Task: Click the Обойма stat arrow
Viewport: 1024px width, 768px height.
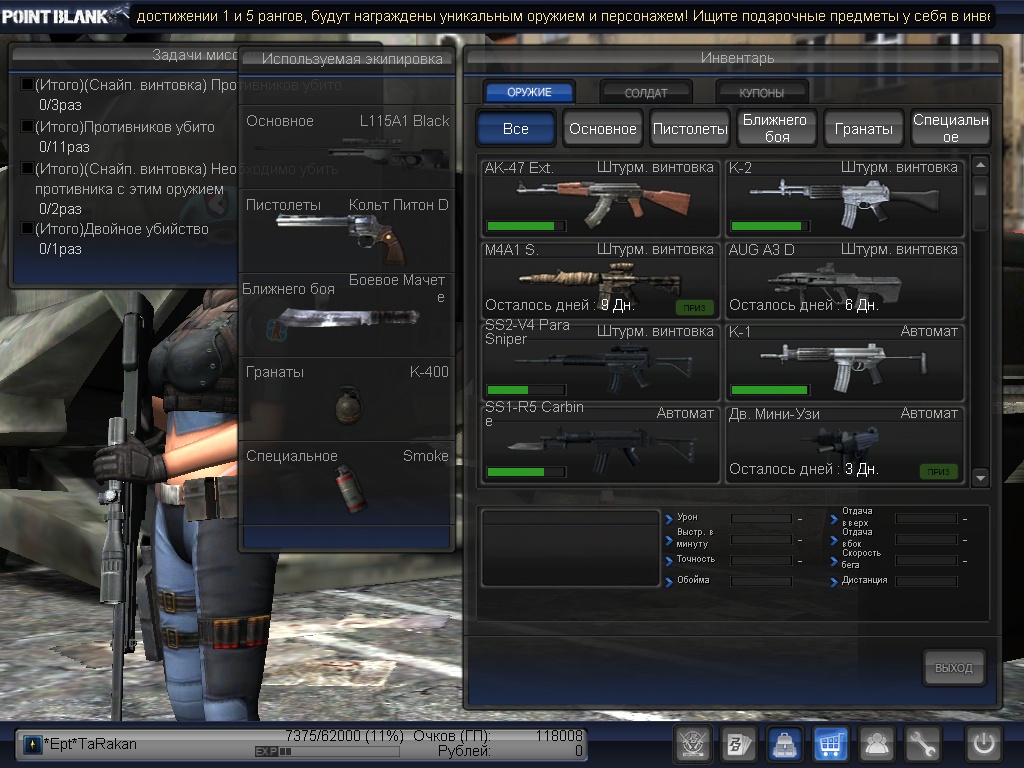Action: click(669, 582)
